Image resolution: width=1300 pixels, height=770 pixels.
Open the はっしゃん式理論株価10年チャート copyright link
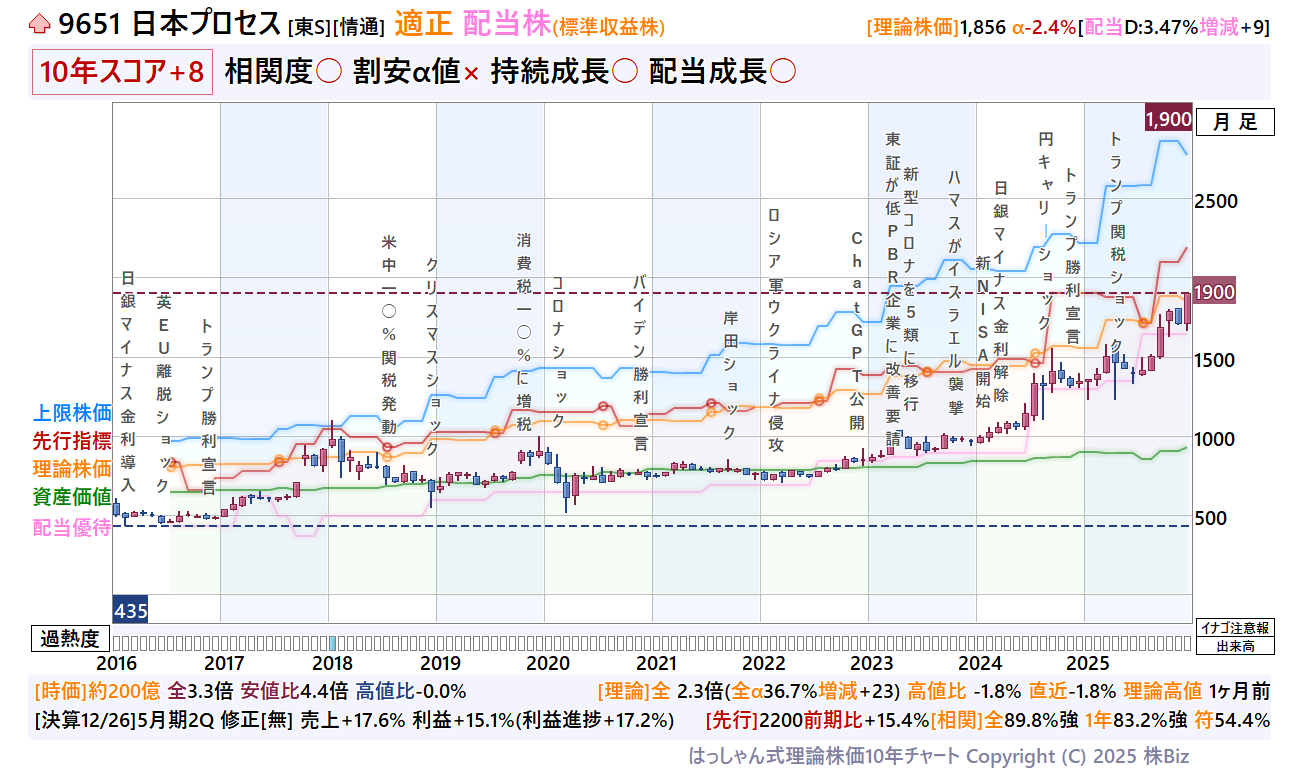938,755
